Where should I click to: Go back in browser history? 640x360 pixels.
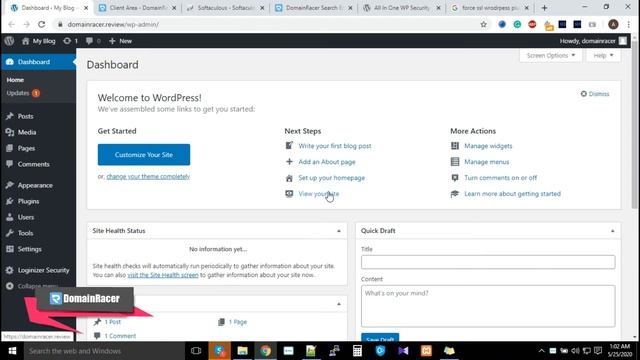coord(11,24)
